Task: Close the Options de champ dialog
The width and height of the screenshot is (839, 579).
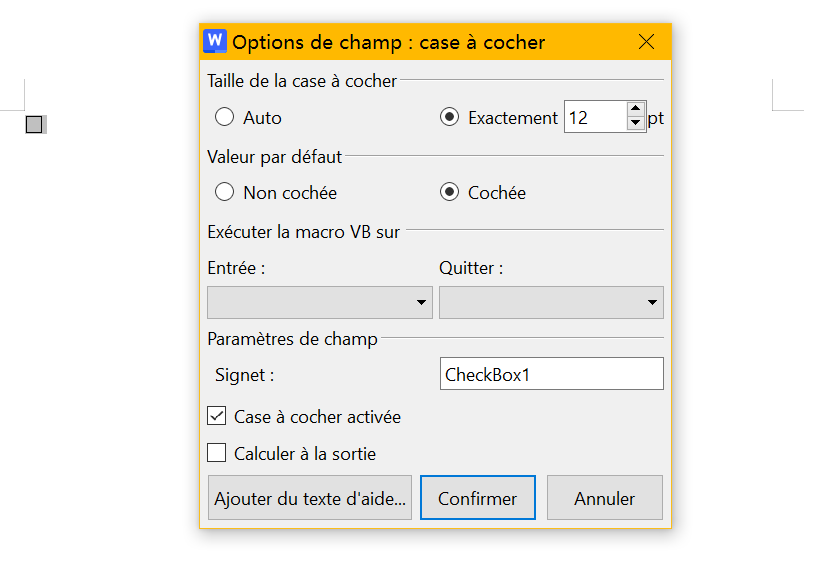Action: point(646,42)
